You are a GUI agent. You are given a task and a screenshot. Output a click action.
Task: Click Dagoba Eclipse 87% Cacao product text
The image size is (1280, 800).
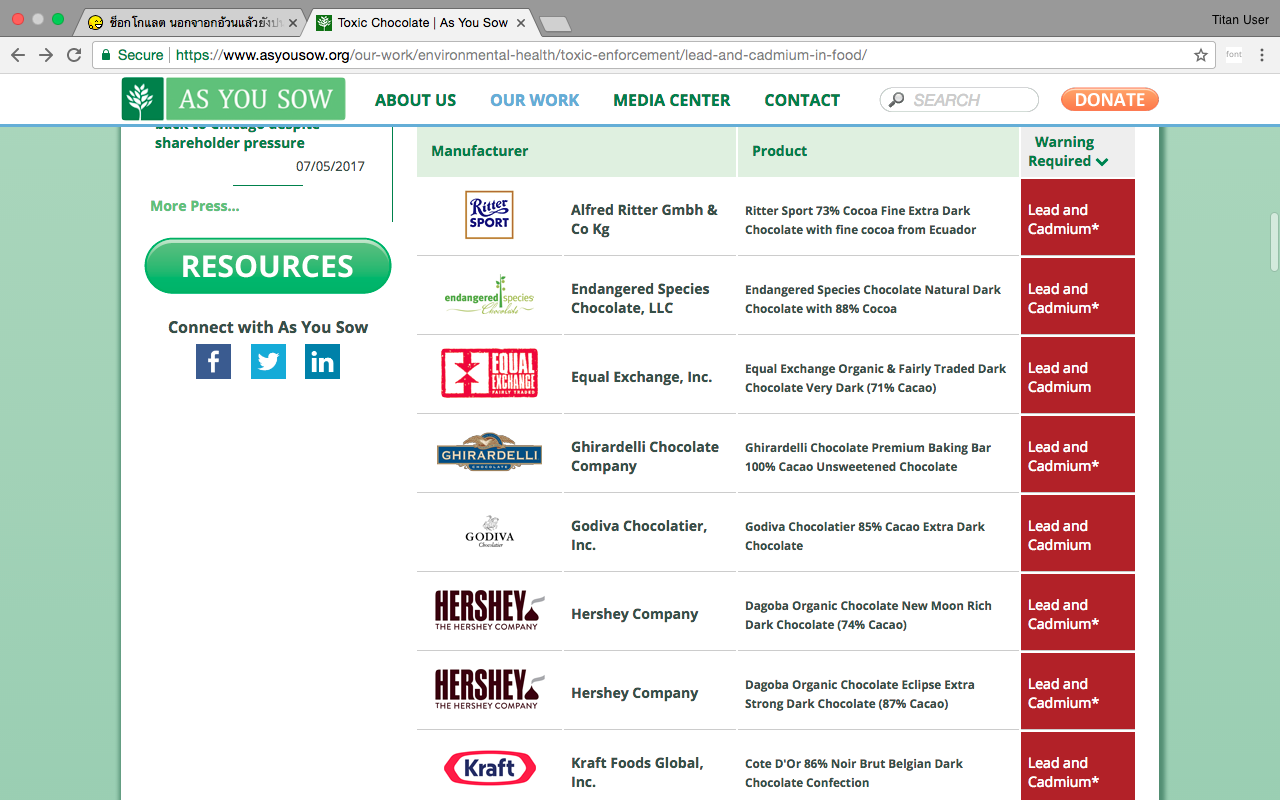(x=860, y=694)
